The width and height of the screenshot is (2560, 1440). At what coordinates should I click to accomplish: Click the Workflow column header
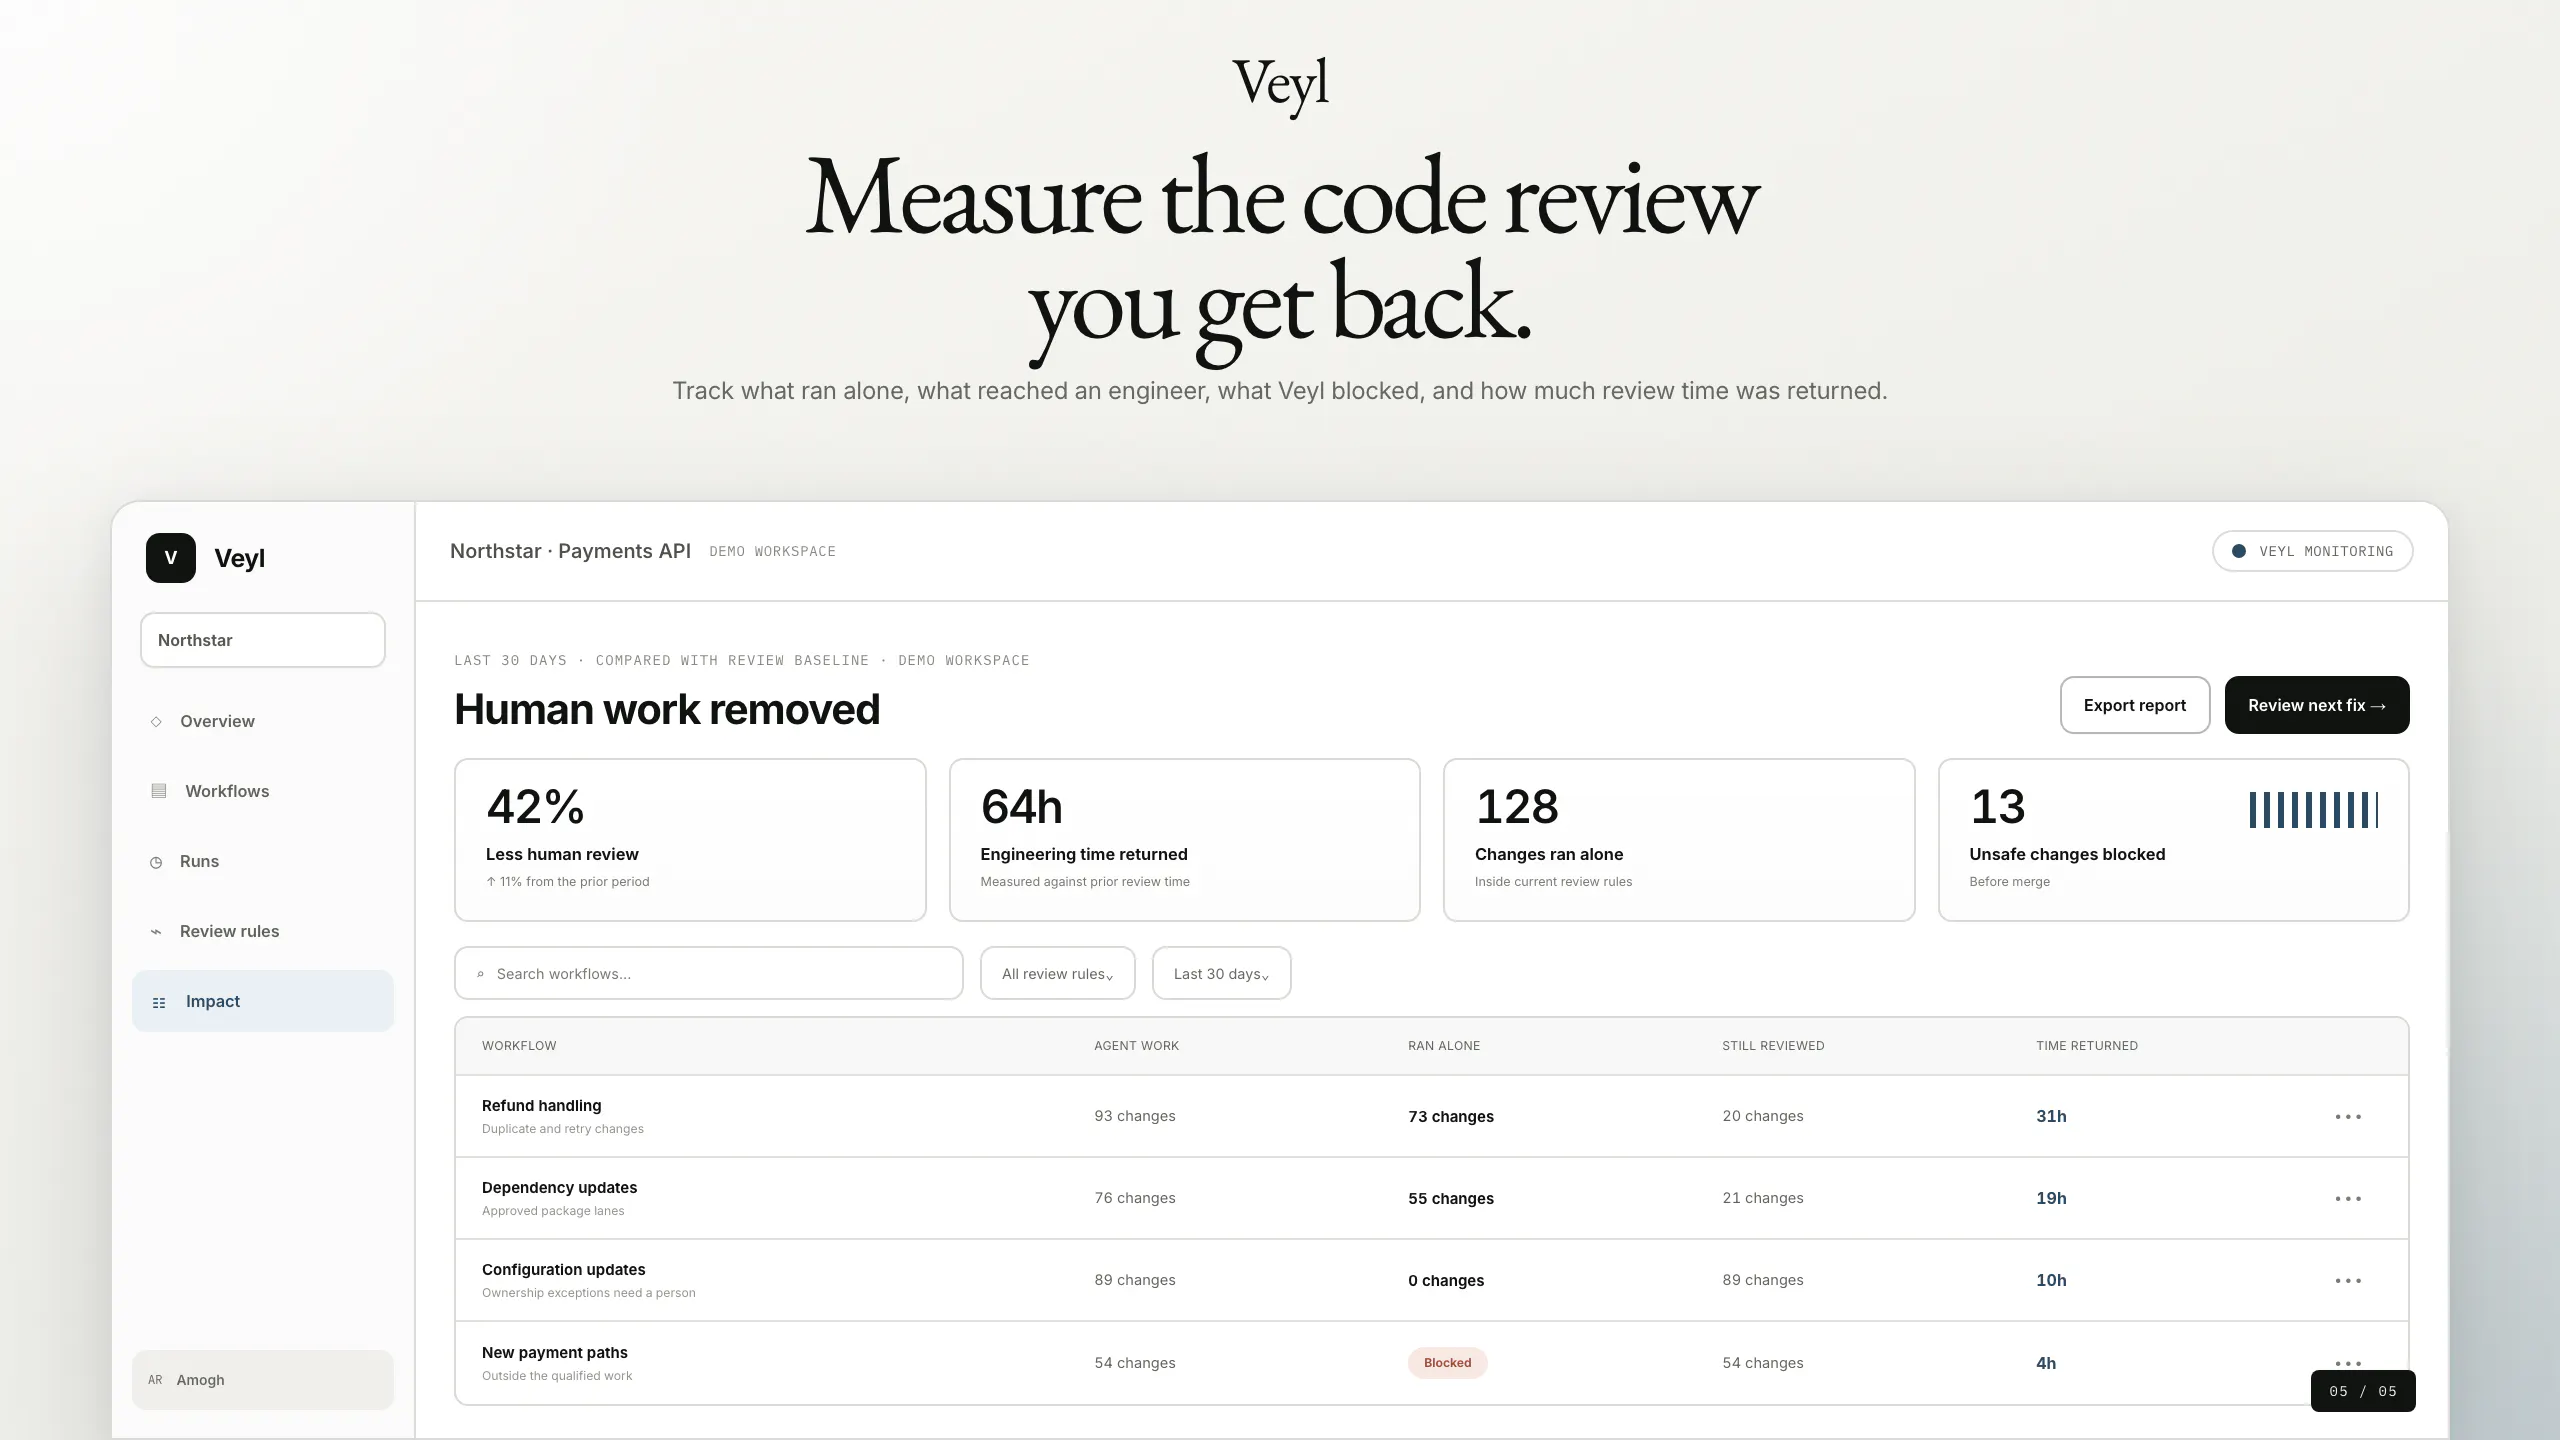pos(519,1046)
